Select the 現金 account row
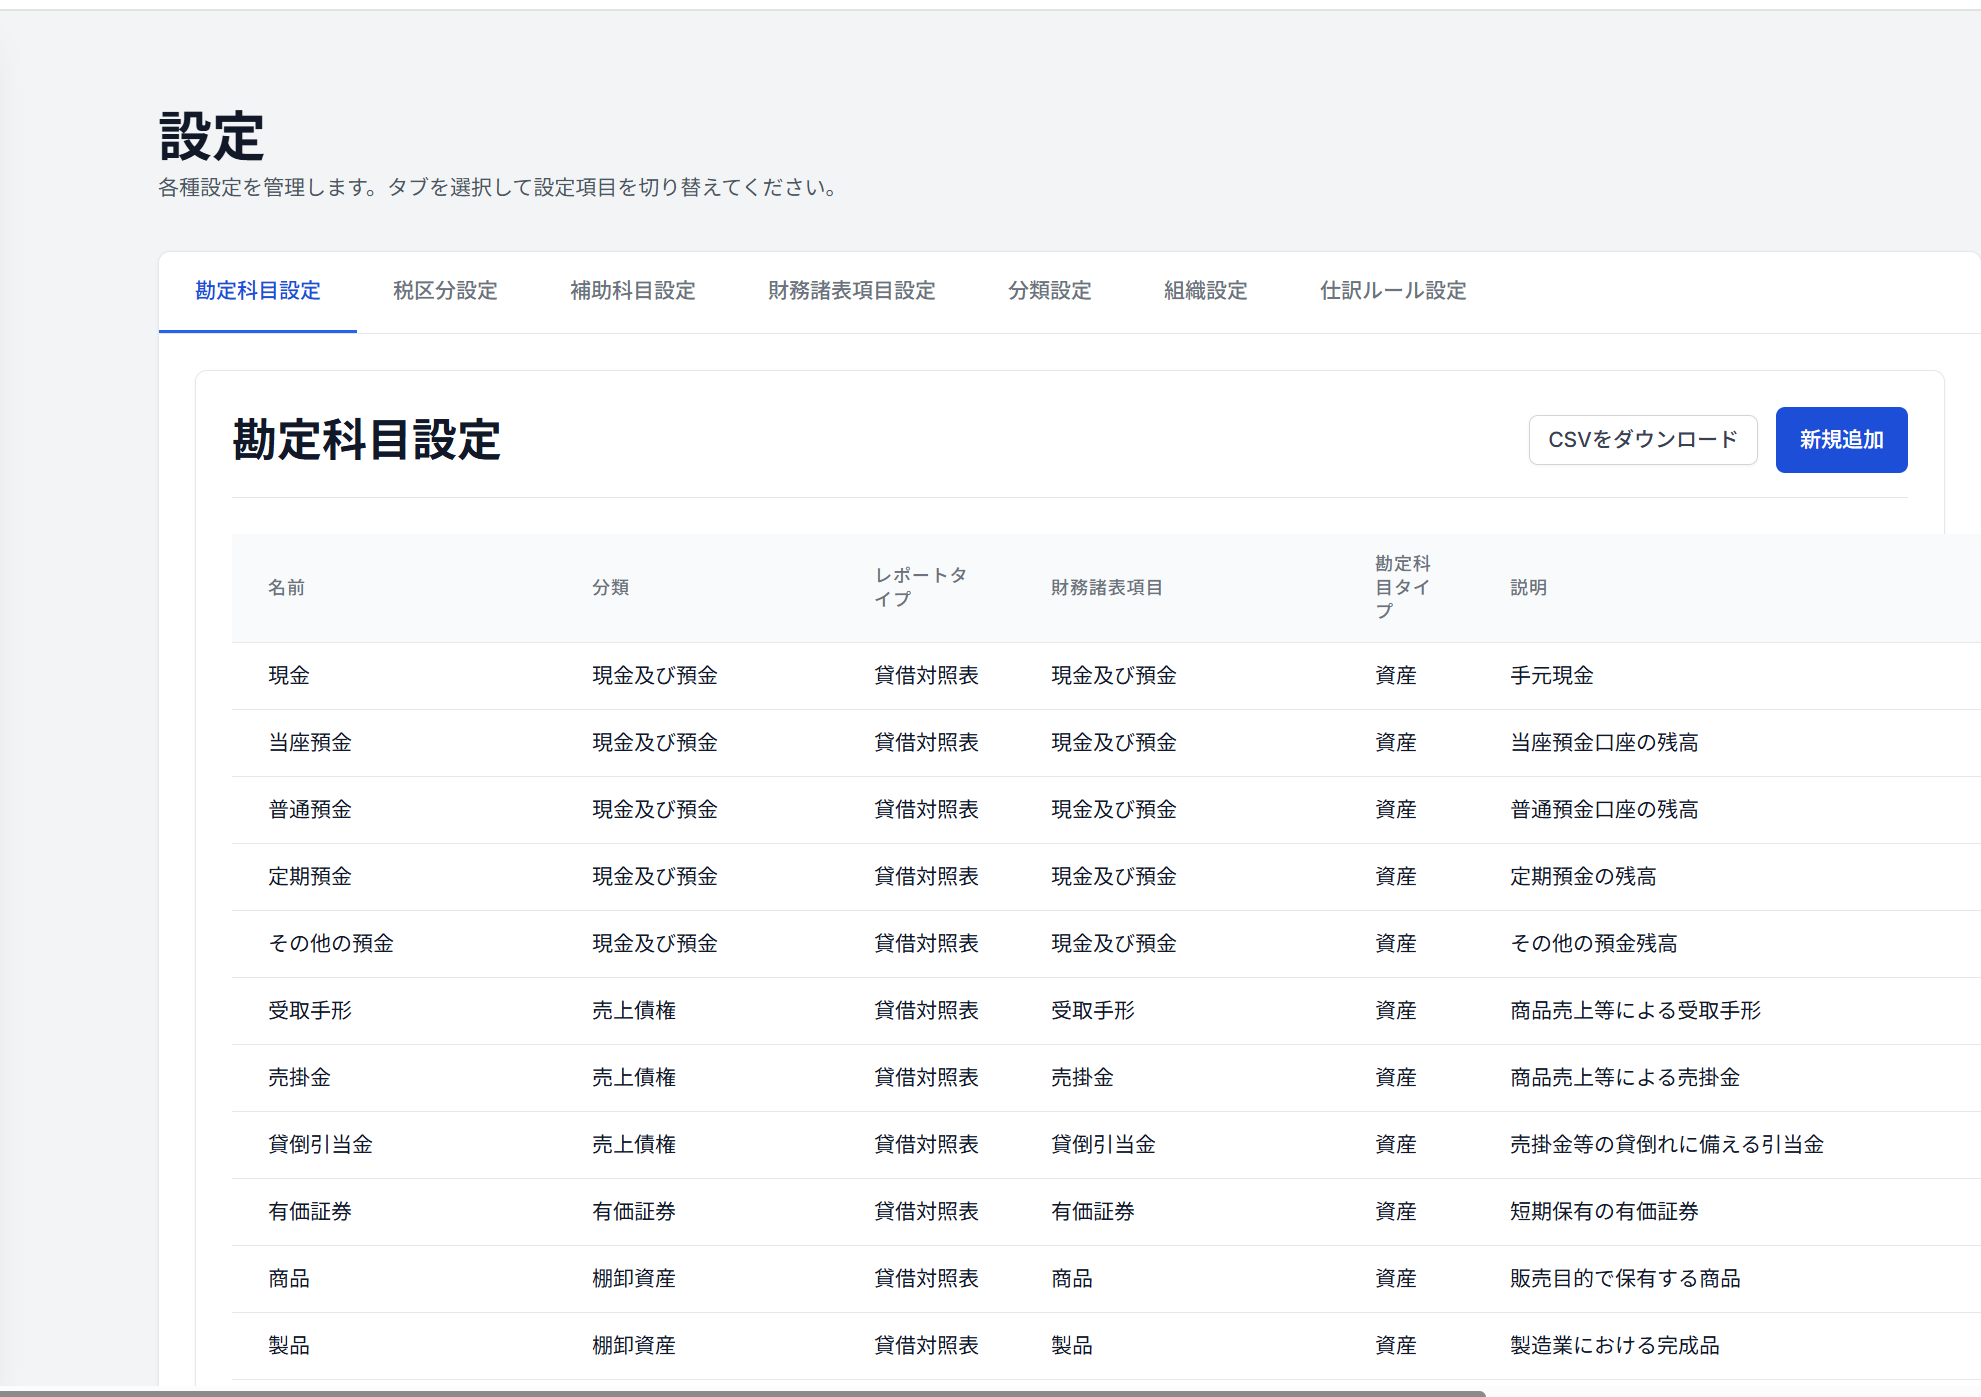This screenshot has height=1397, width=1981. pyautogui.click(x=289, y=676)
